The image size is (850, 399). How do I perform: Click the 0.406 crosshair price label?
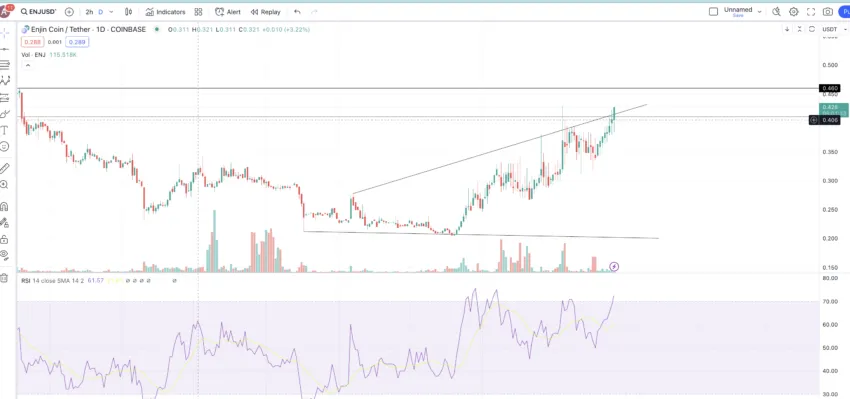830,120
